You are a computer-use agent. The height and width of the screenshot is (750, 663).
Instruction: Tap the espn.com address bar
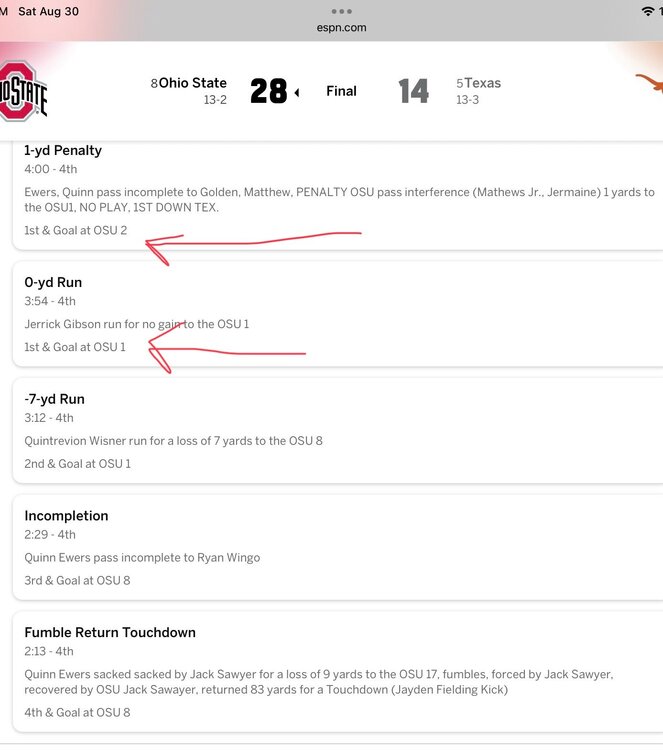pyautogui.click(x=341, y=28)
